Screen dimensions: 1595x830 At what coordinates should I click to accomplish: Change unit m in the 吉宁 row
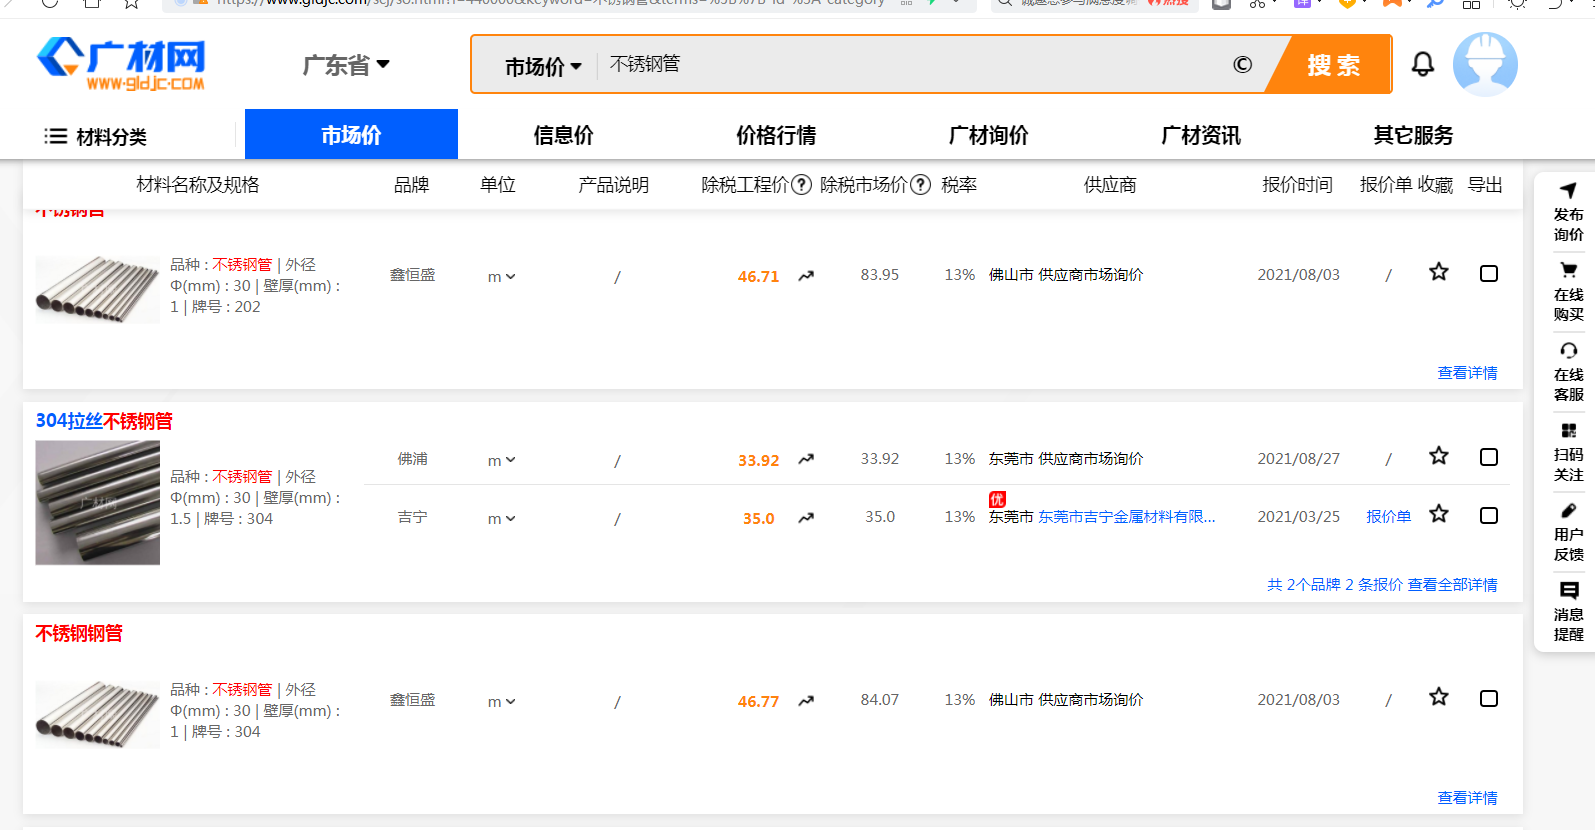tap(501, 519)
